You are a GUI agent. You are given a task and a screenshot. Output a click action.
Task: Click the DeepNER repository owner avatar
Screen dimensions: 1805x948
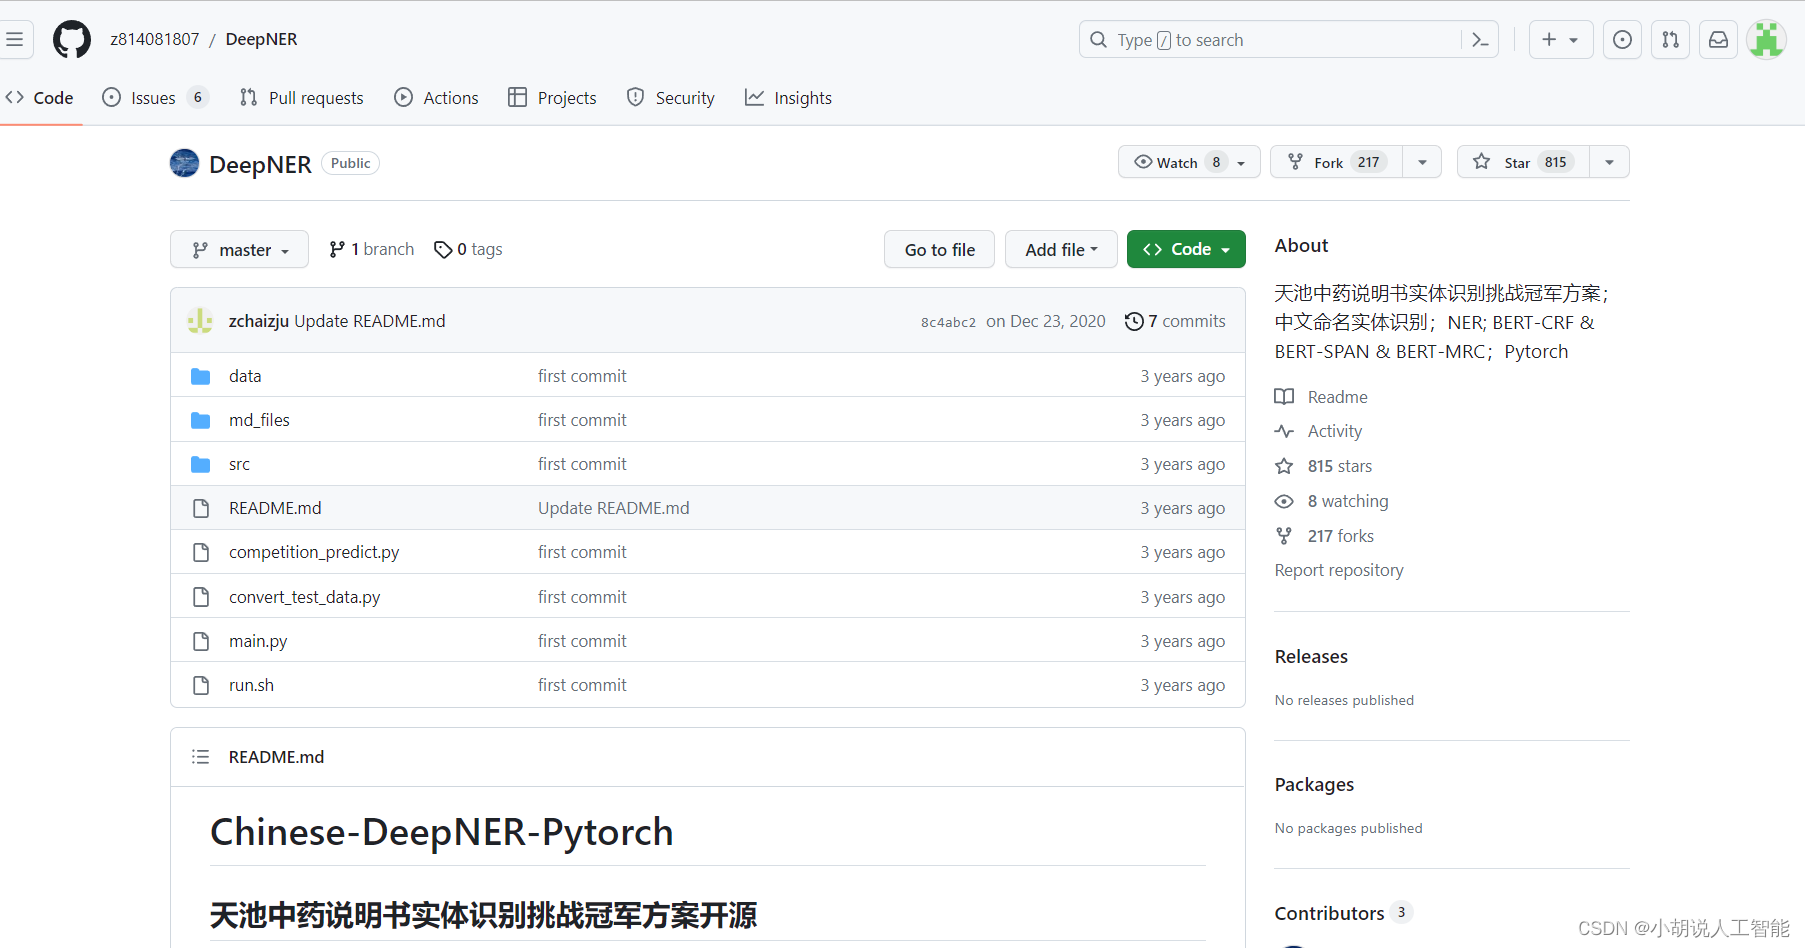coord(184,163)
